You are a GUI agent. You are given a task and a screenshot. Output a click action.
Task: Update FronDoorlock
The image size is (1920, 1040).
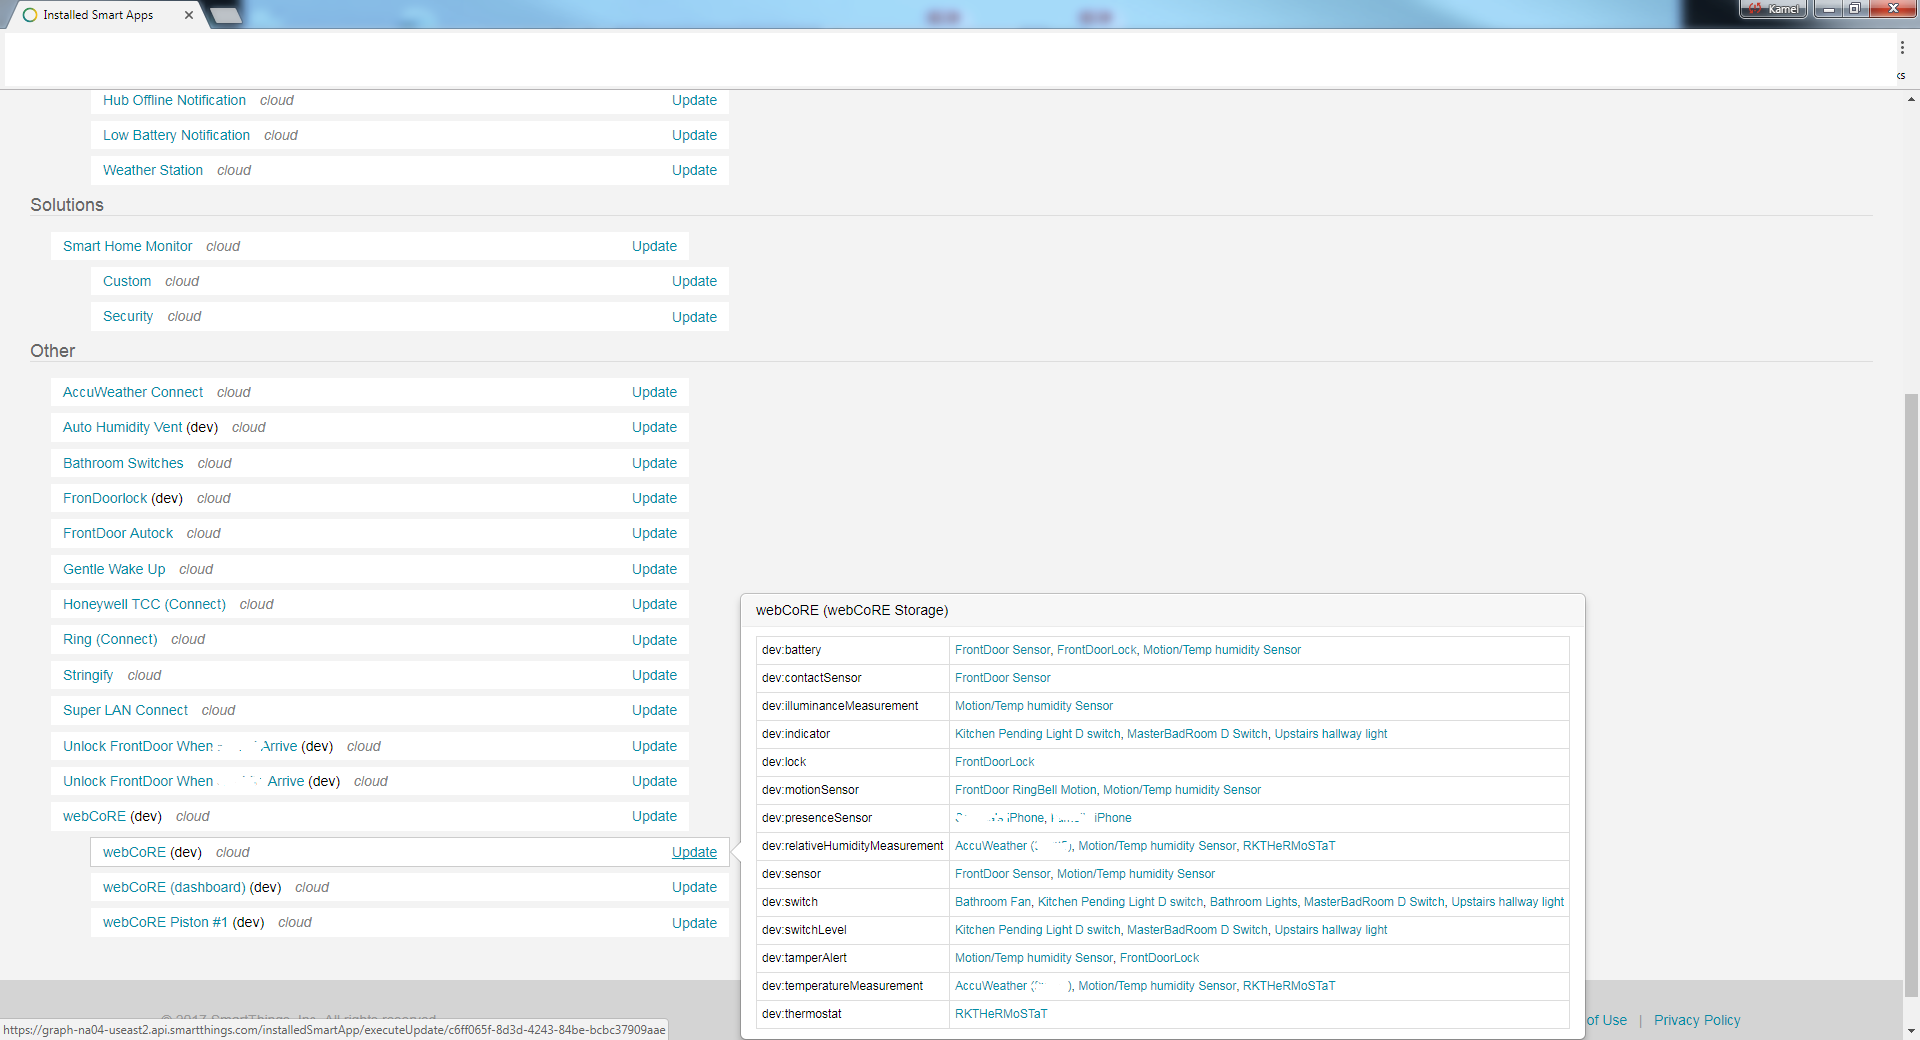click(654, 498)
